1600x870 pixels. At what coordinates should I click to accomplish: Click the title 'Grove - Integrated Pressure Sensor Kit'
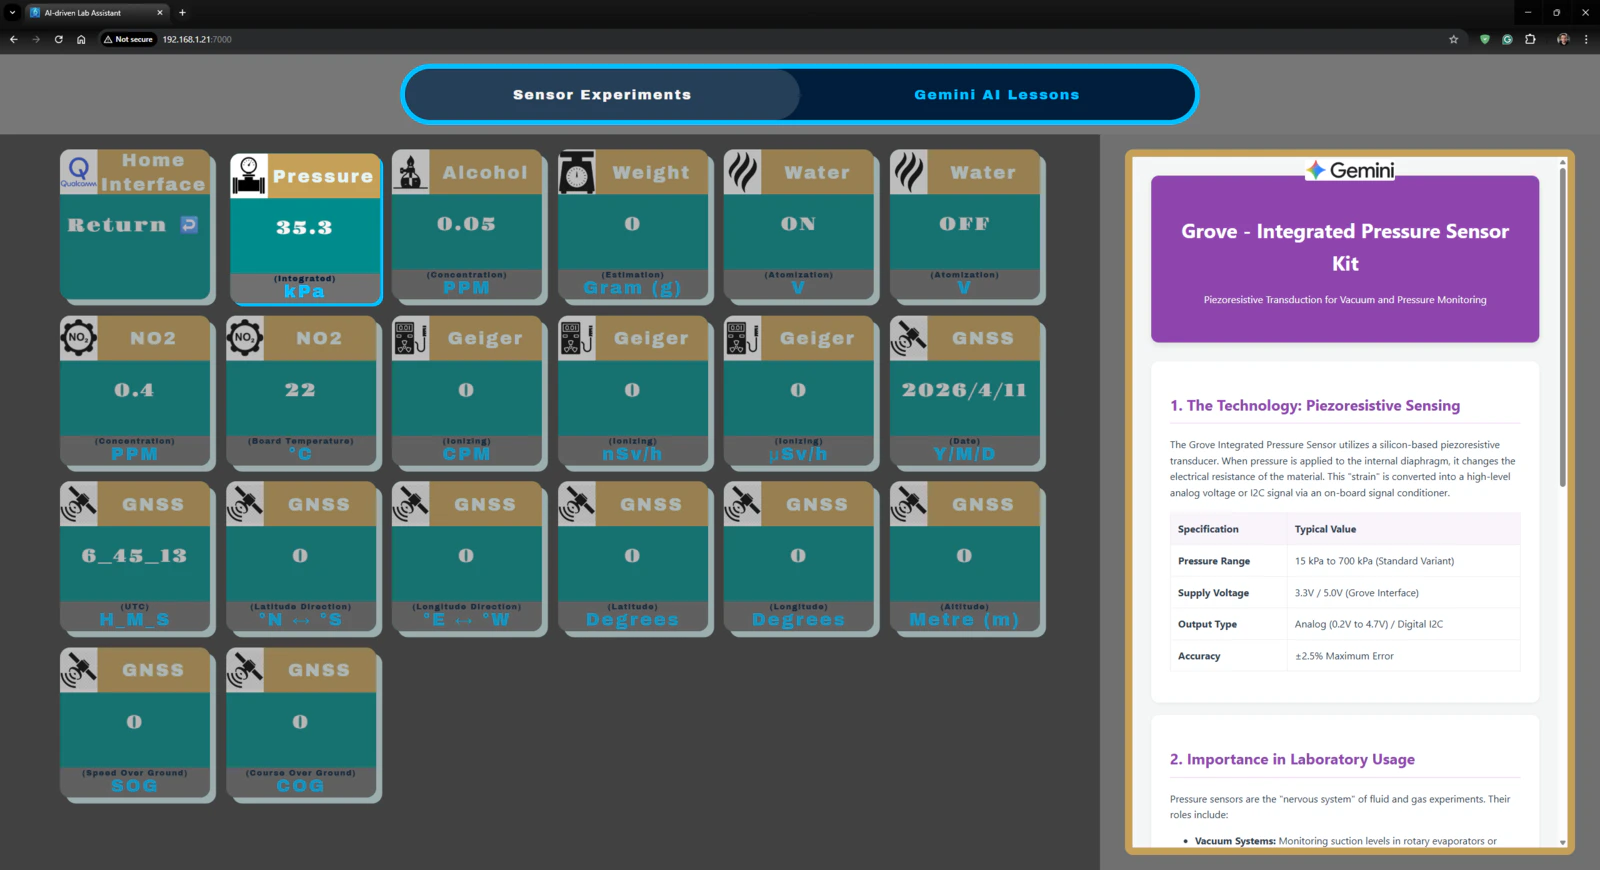pyautogui.click(x=1345, y=247)
